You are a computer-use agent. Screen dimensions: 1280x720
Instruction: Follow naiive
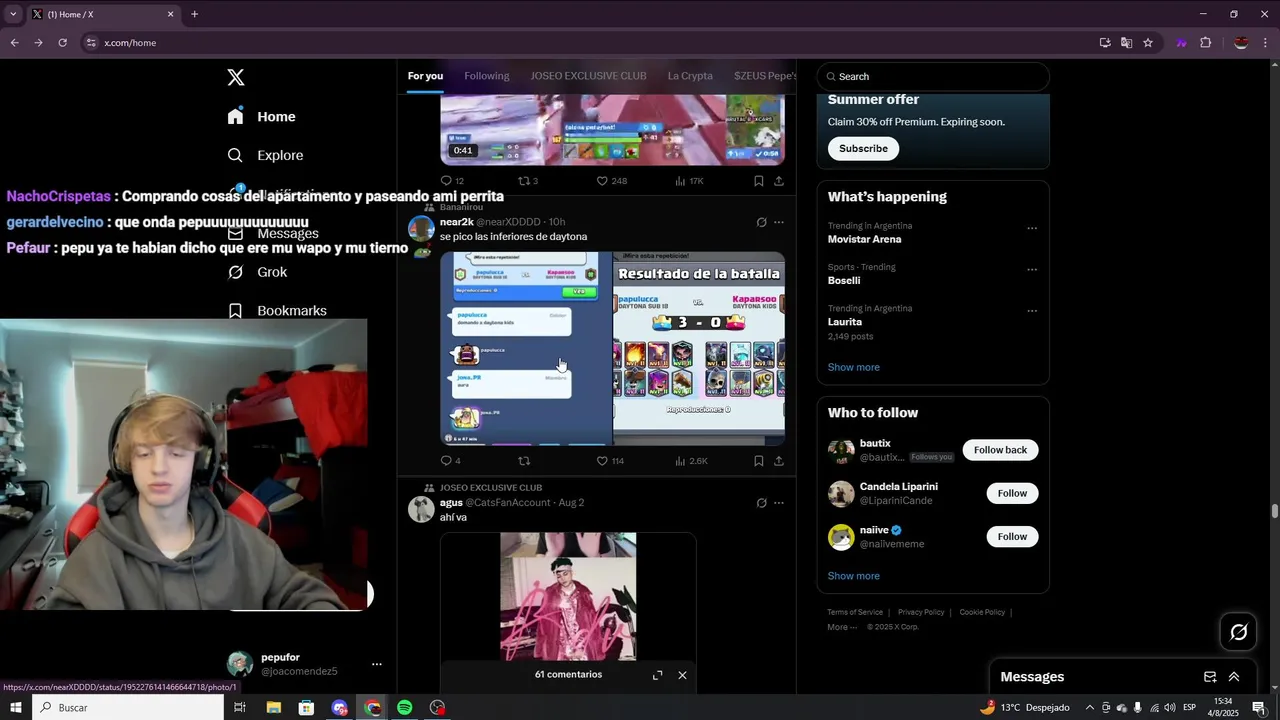coord(1012,537)
